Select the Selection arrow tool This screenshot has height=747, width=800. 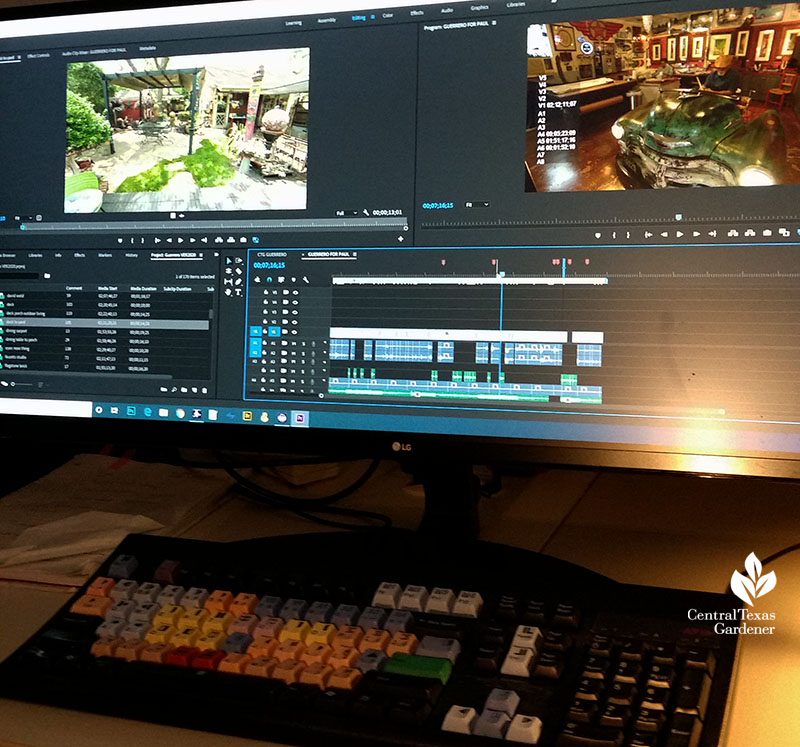pyautogui.click(x=228, y=260)
